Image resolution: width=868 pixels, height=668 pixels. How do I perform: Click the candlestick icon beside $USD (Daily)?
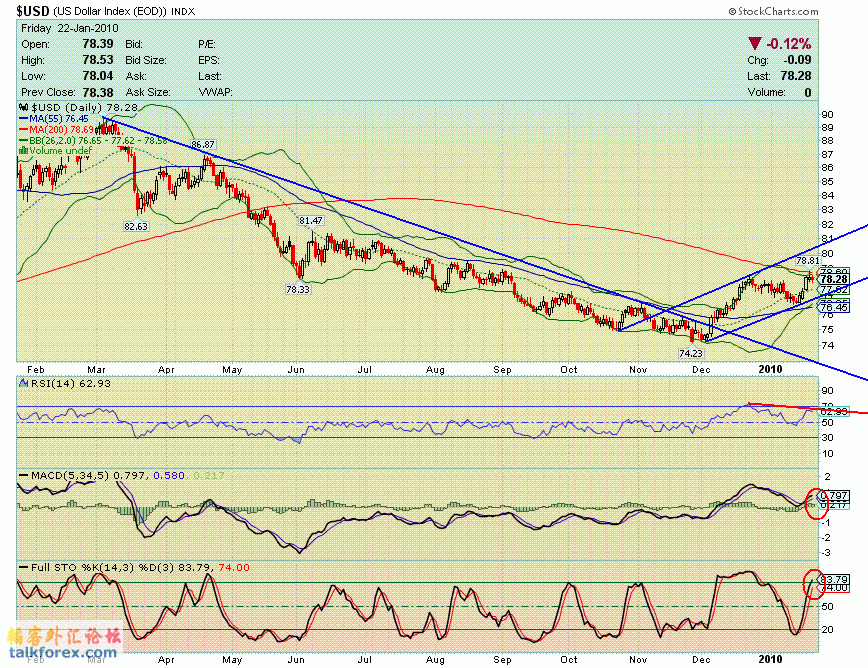click(24, 107)
